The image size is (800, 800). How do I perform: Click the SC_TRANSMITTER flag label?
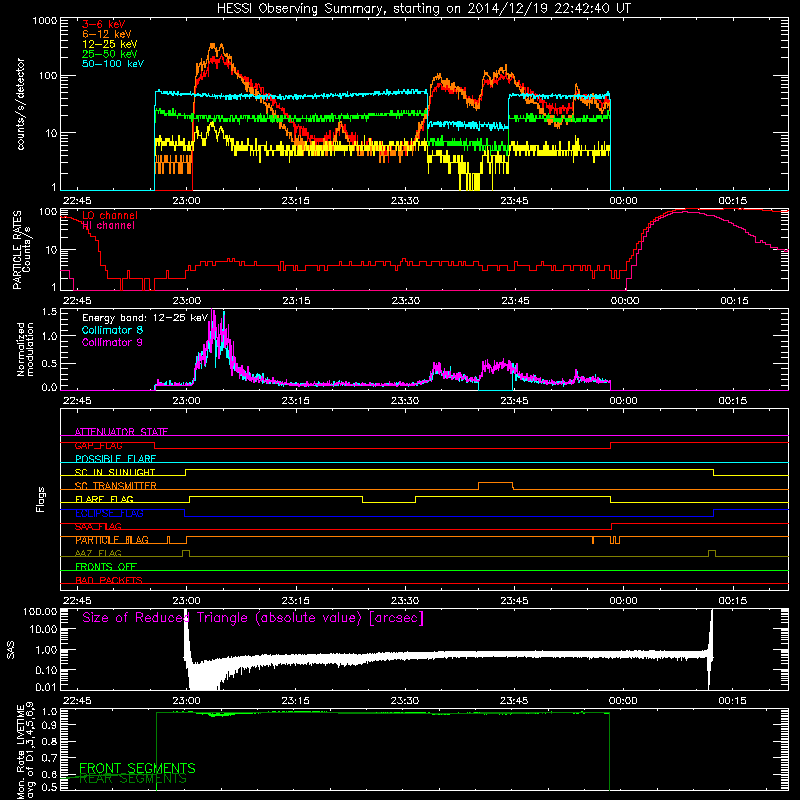click(115, 486)
